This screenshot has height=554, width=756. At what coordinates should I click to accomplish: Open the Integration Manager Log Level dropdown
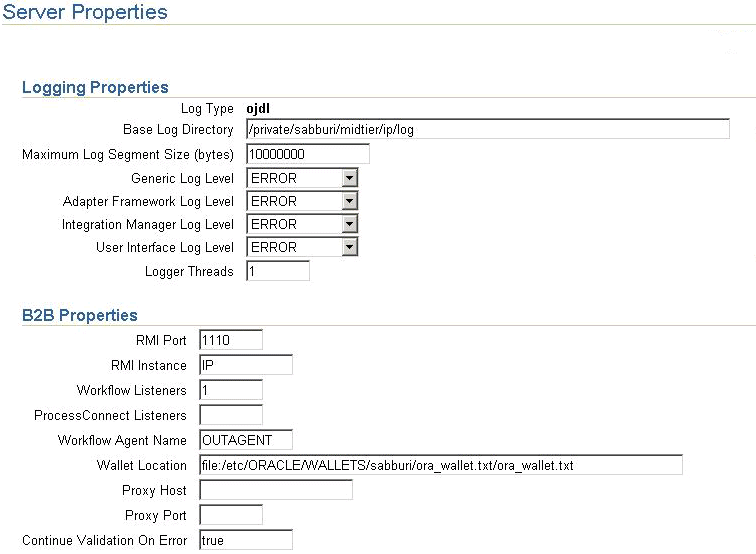click(302, 224)
